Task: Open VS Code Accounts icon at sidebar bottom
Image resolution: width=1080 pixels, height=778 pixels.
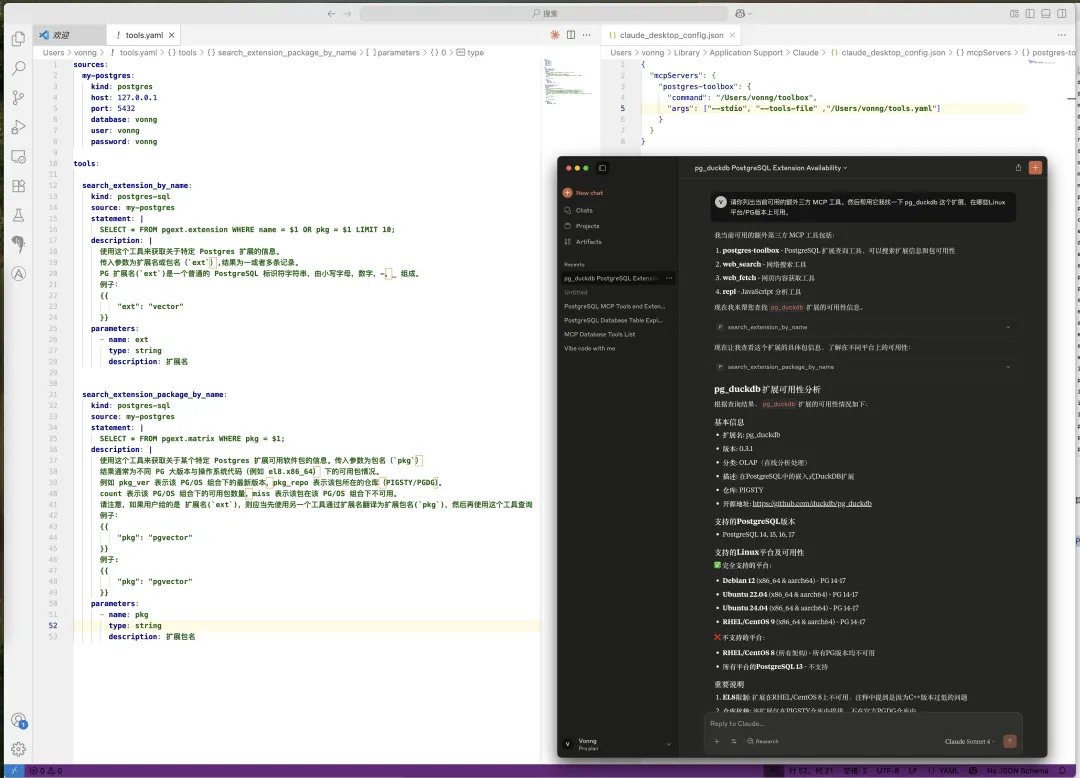Action: [18, 718]
